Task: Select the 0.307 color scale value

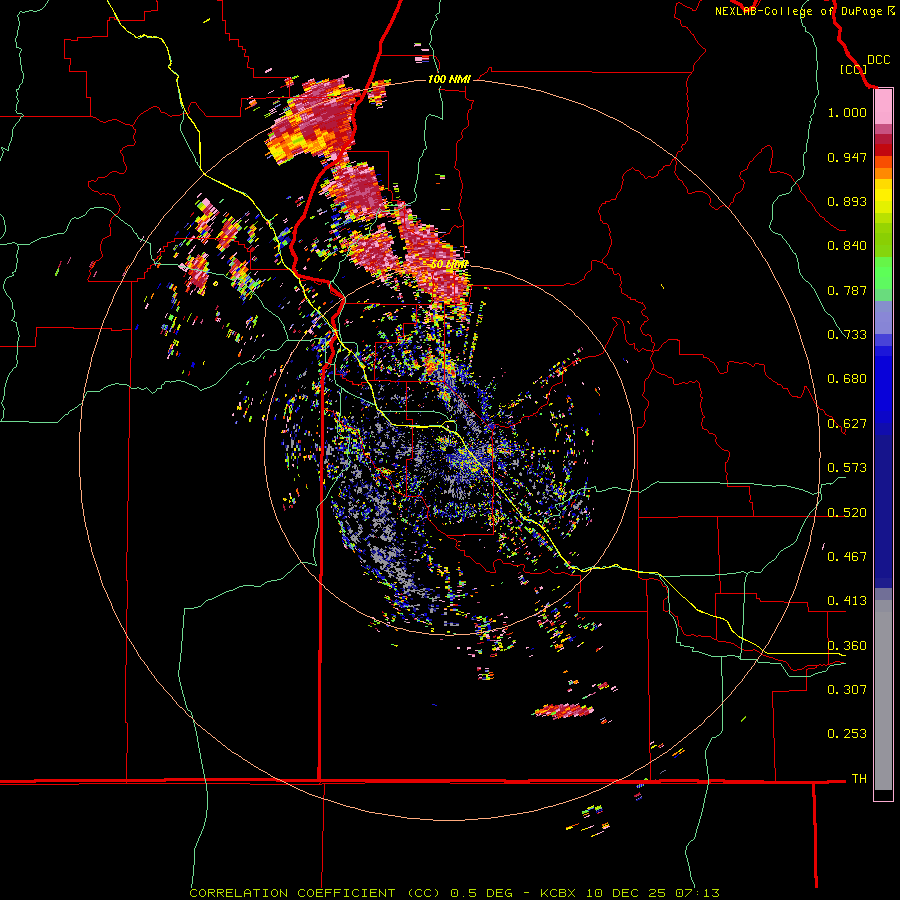Action: click(x=847, y=689)
